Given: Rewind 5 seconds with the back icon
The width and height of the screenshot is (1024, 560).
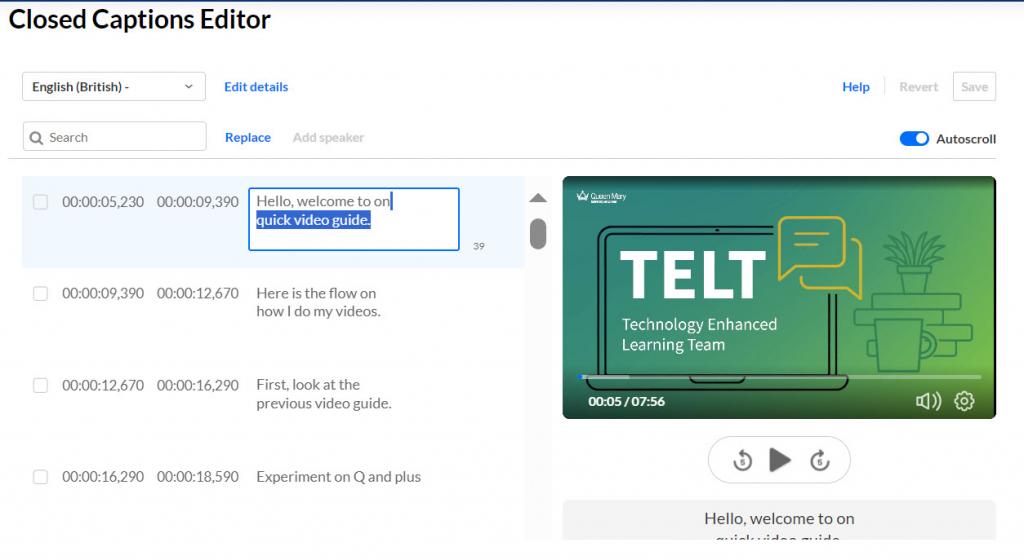Looking at the screenshot, I should [742, 460].
